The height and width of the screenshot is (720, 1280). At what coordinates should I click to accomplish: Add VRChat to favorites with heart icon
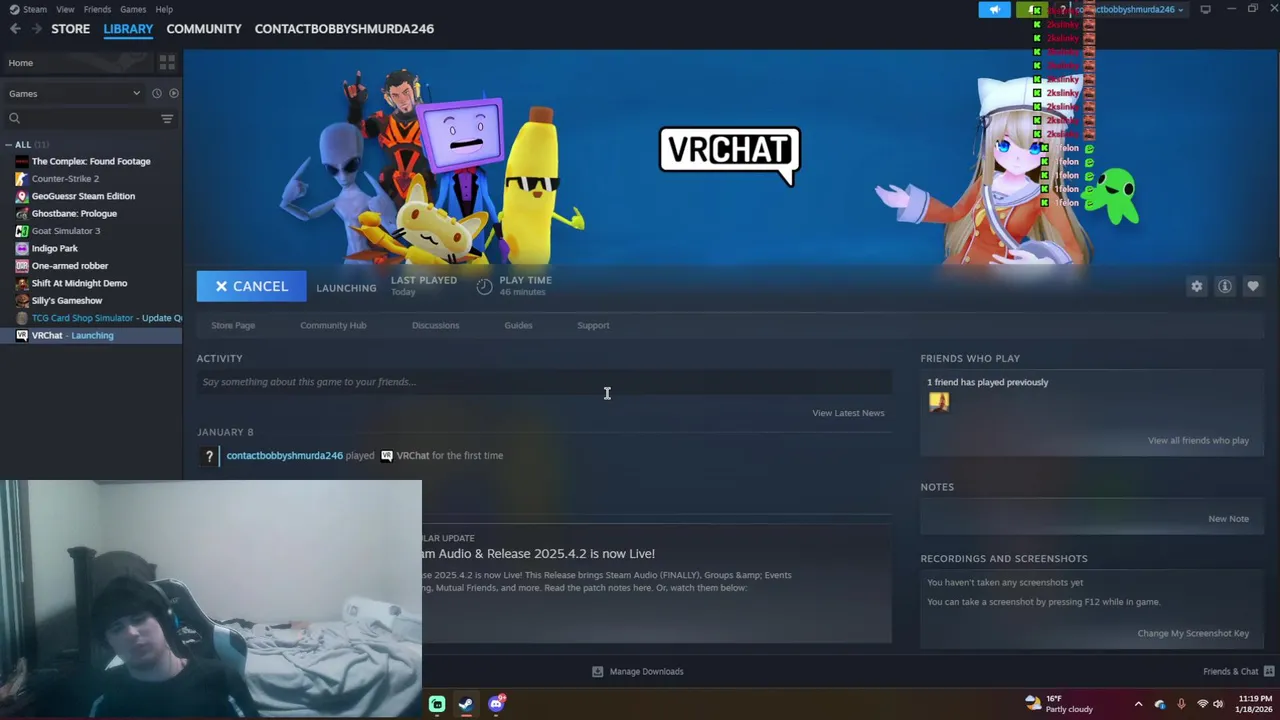(1252, 286)
